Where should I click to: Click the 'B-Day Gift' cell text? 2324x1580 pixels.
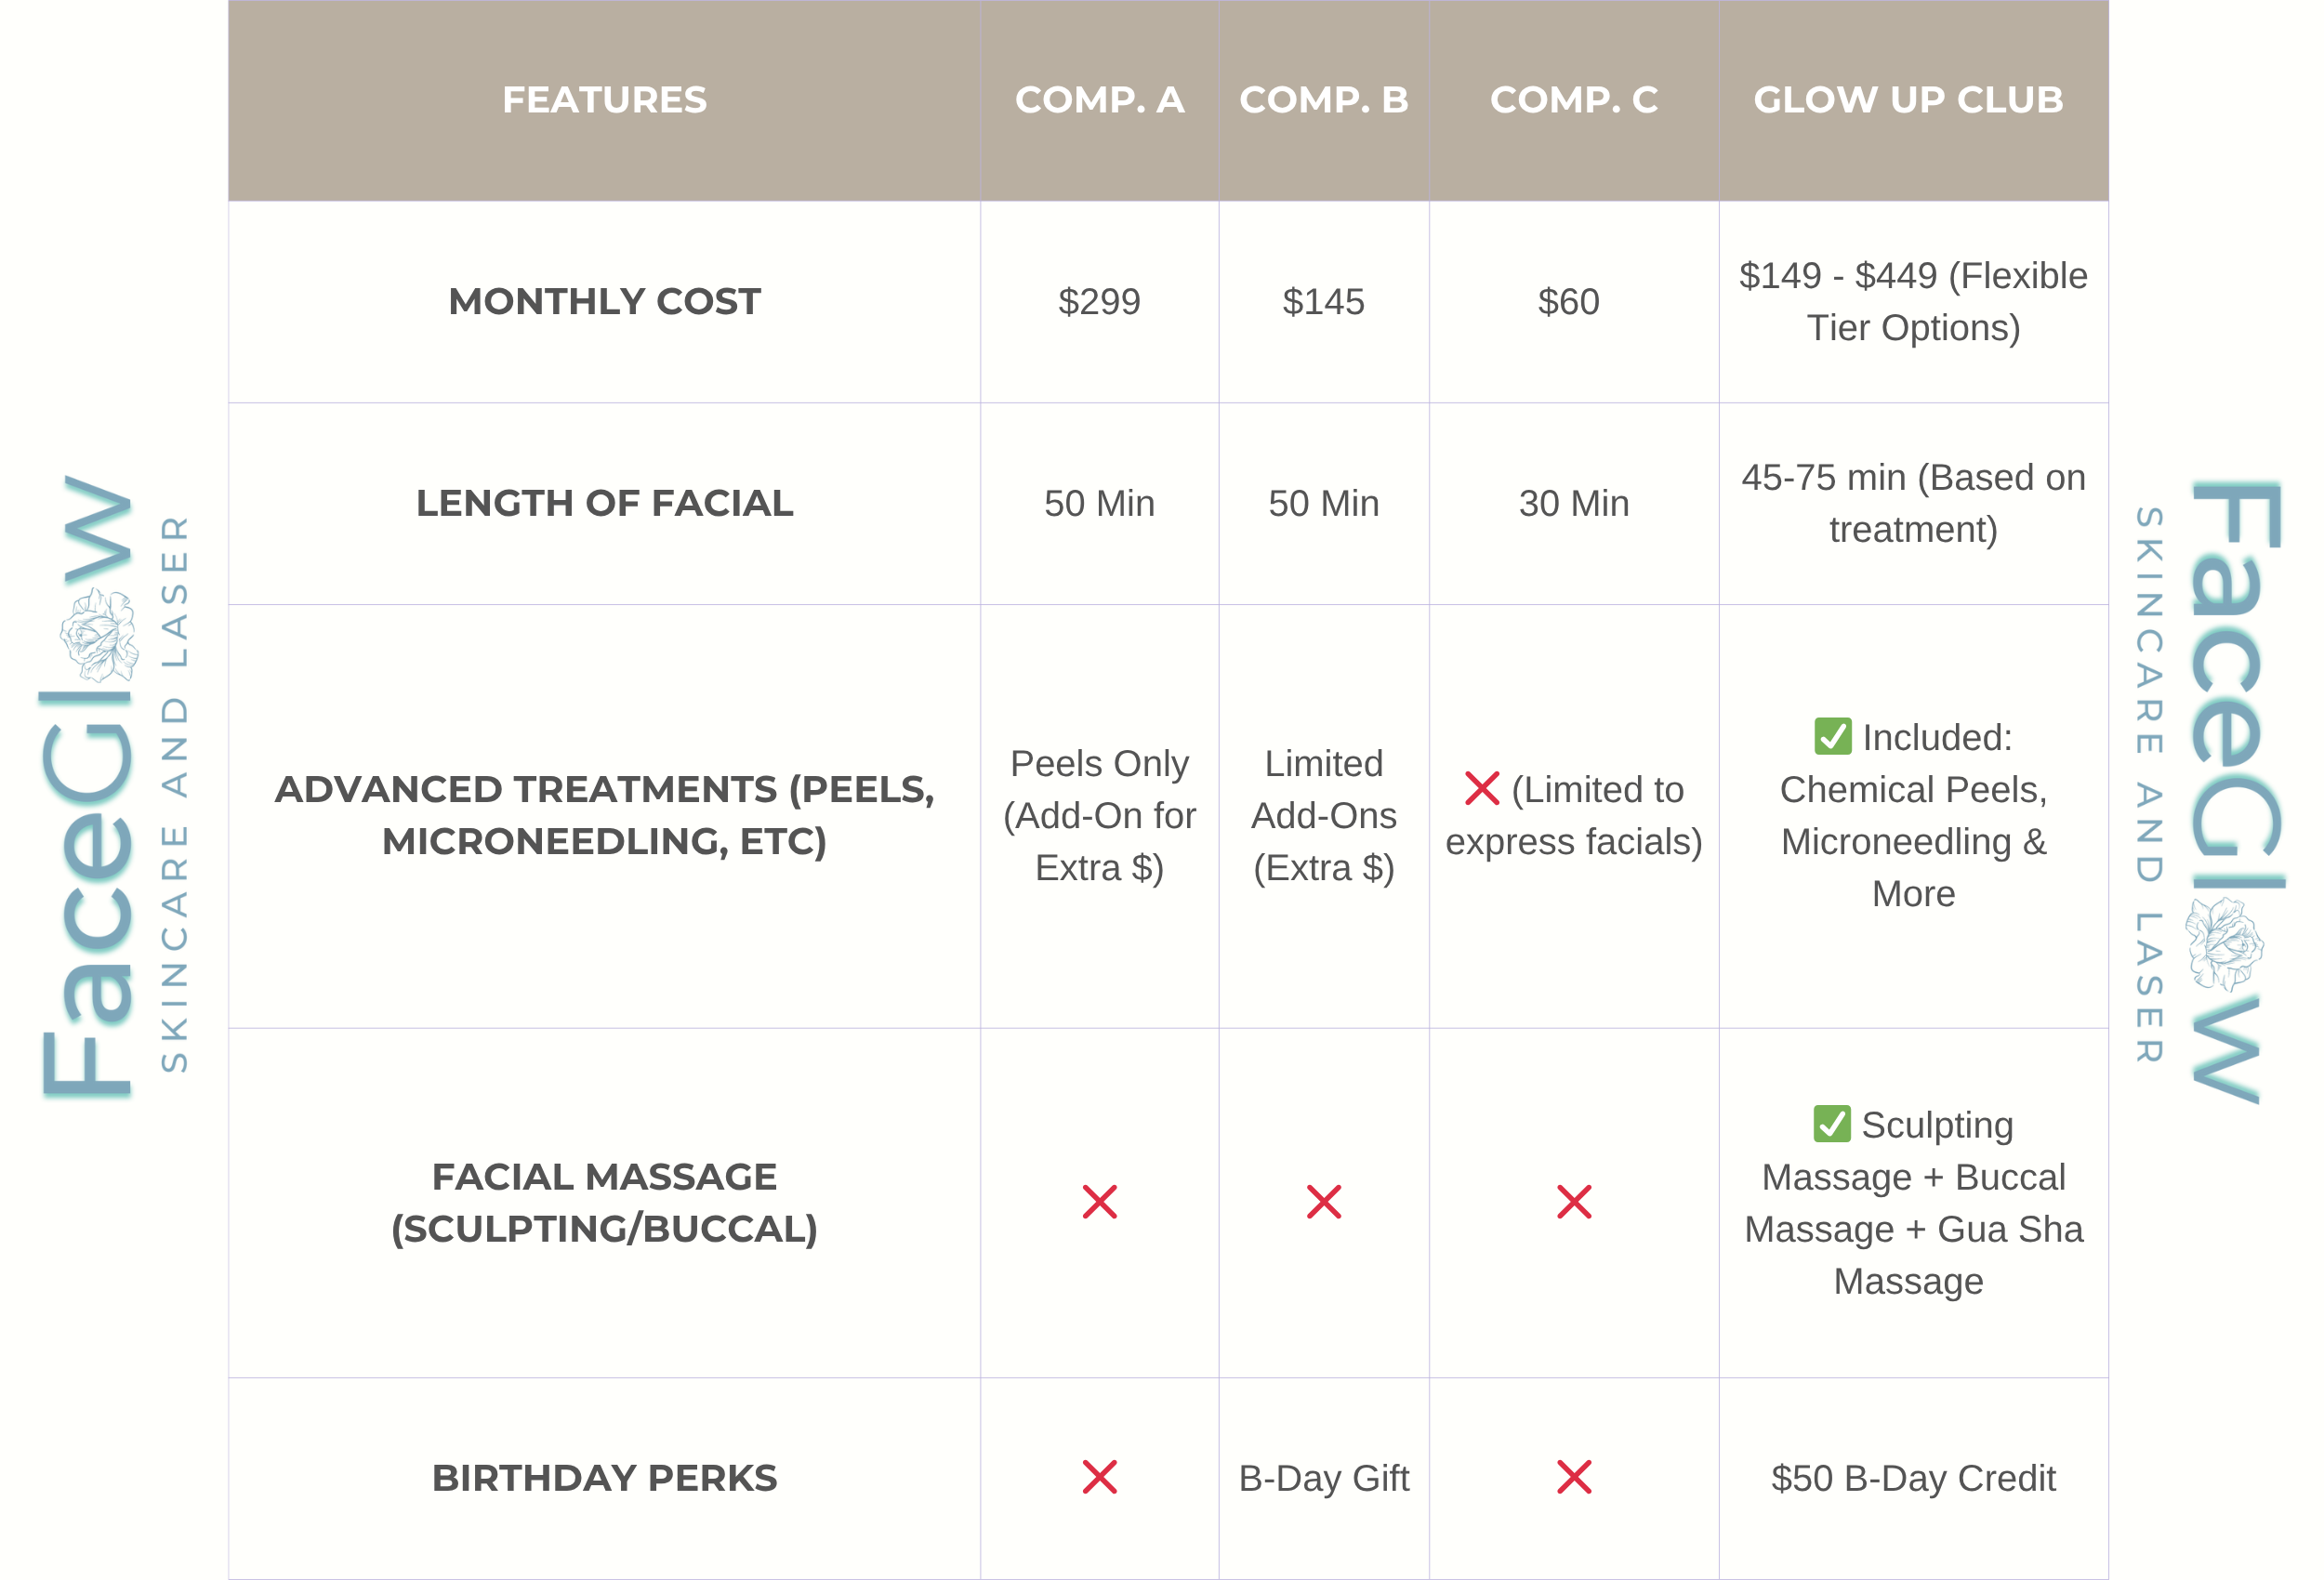tap(1323, 1477)
